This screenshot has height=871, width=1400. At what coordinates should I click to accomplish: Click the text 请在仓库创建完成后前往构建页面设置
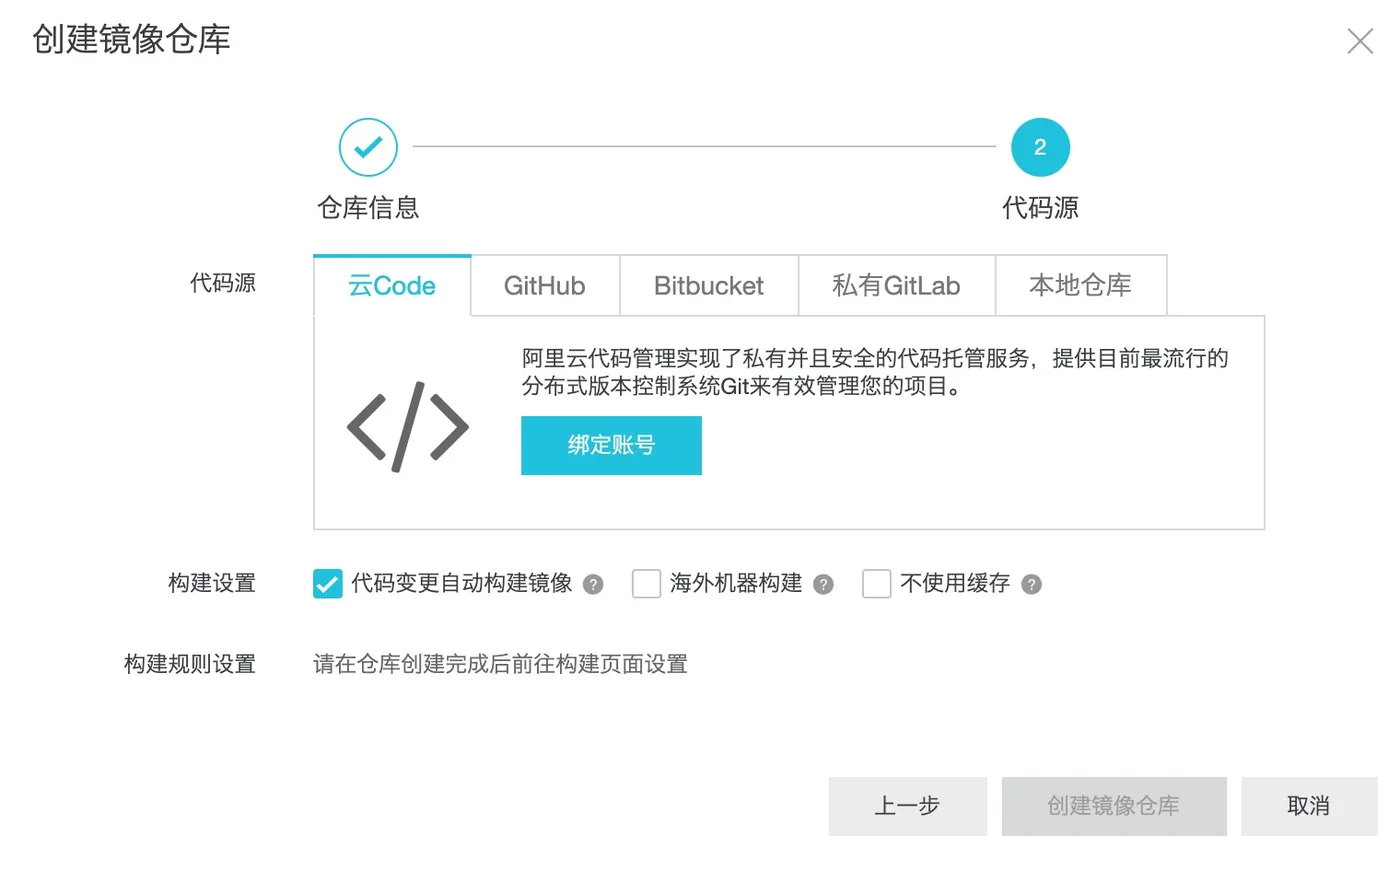pos(500,664)
